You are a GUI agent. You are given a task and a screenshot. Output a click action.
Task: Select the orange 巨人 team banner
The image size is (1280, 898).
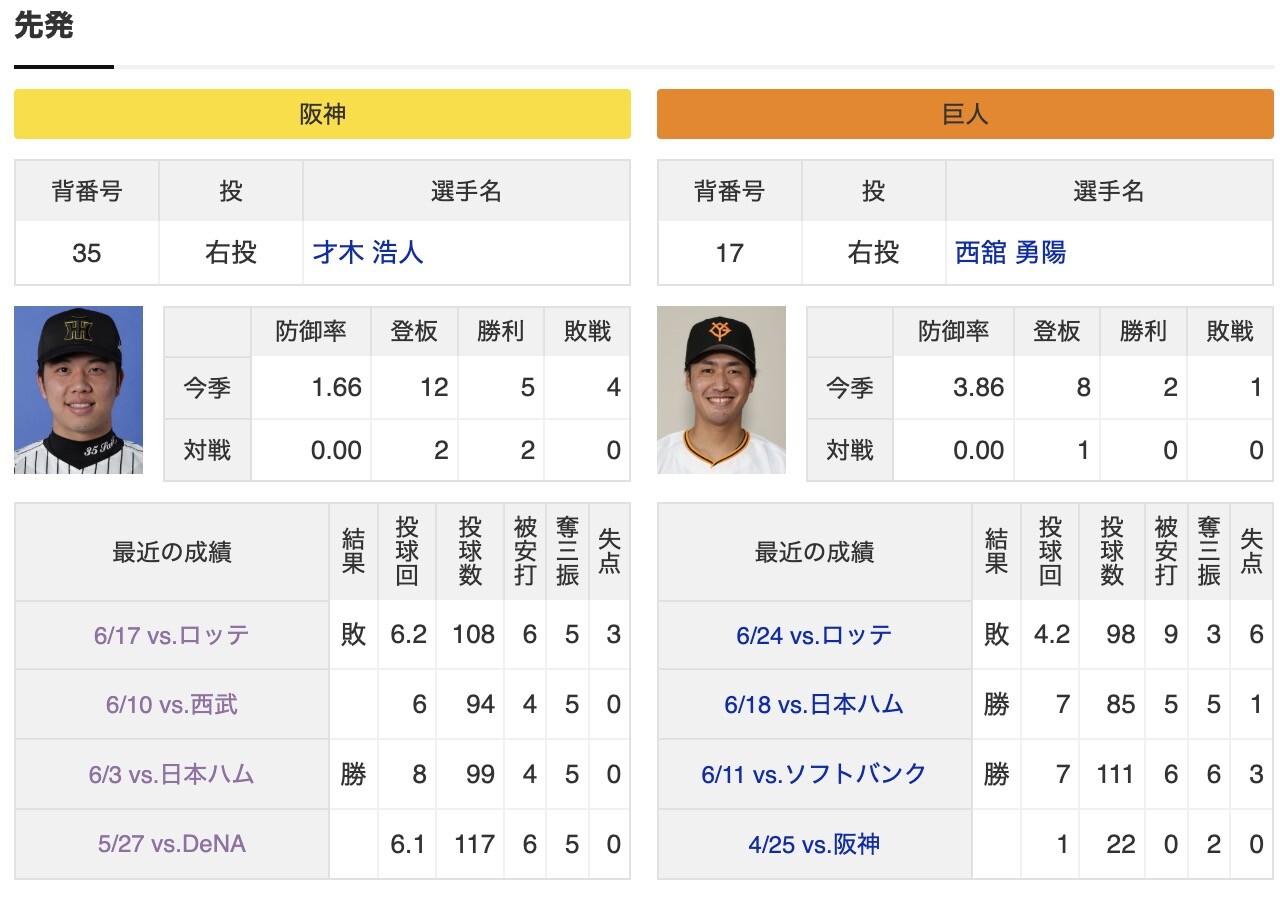[962, 114]
